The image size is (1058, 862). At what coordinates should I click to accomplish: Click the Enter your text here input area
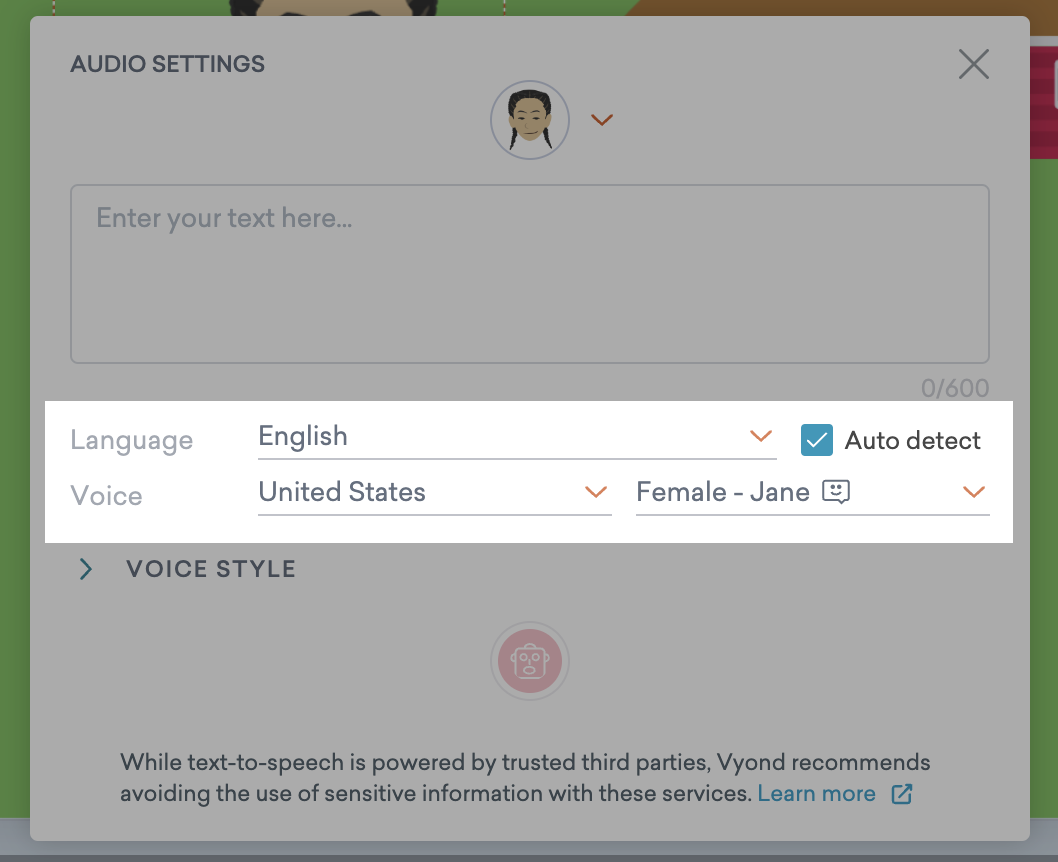[x=530, y=273]
